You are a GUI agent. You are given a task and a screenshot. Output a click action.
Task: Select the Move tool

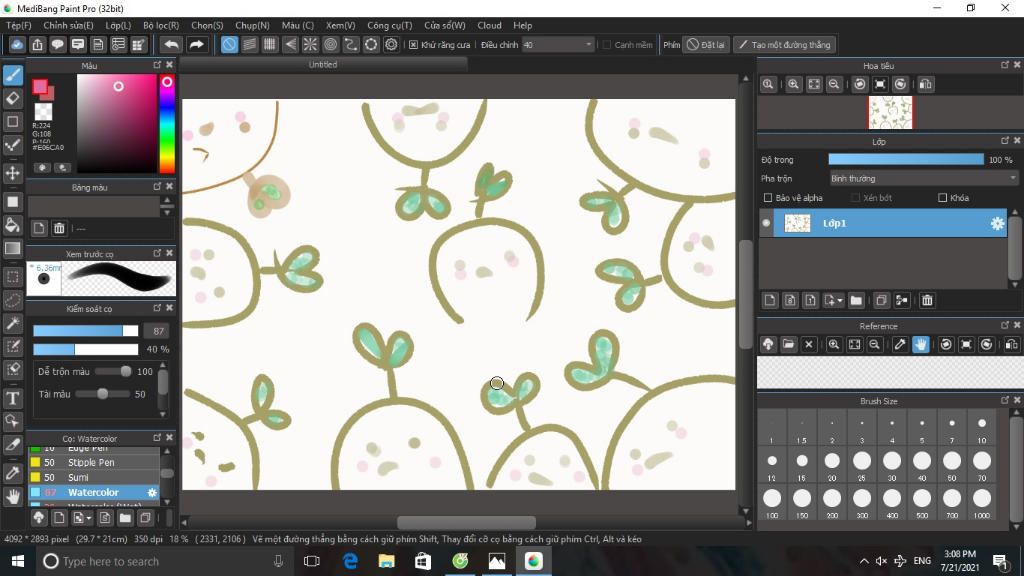tap(12, 173)
